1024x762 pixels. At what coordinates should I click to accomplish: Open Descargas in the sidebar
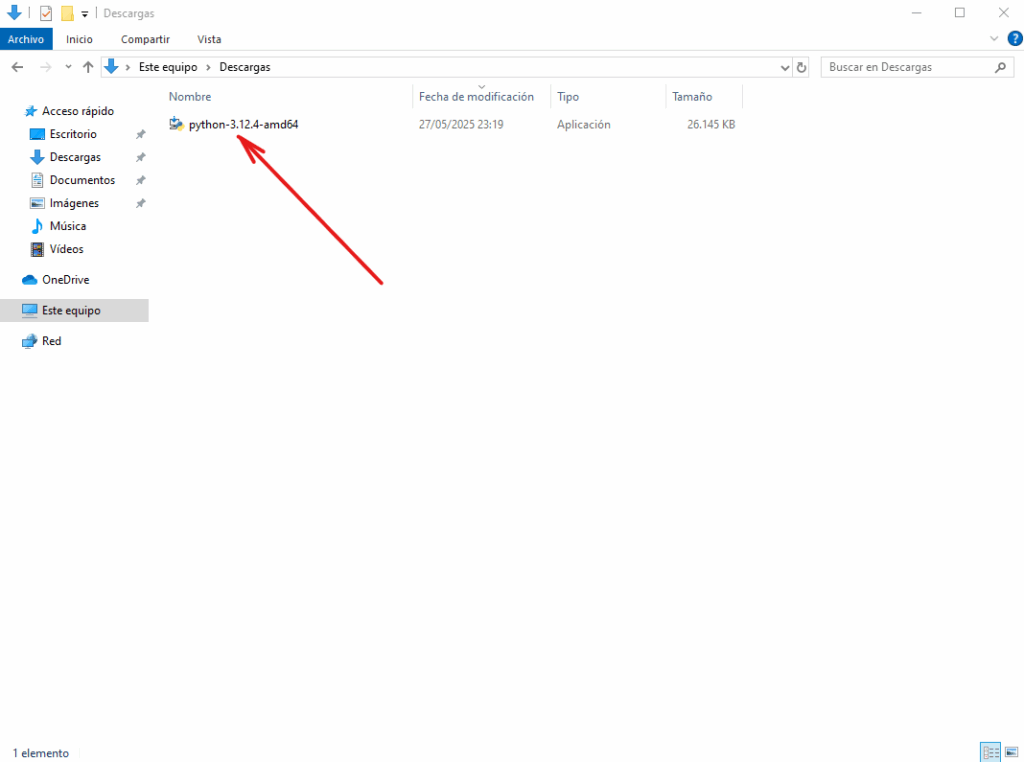pyautogui.click(x=75, y=157)
